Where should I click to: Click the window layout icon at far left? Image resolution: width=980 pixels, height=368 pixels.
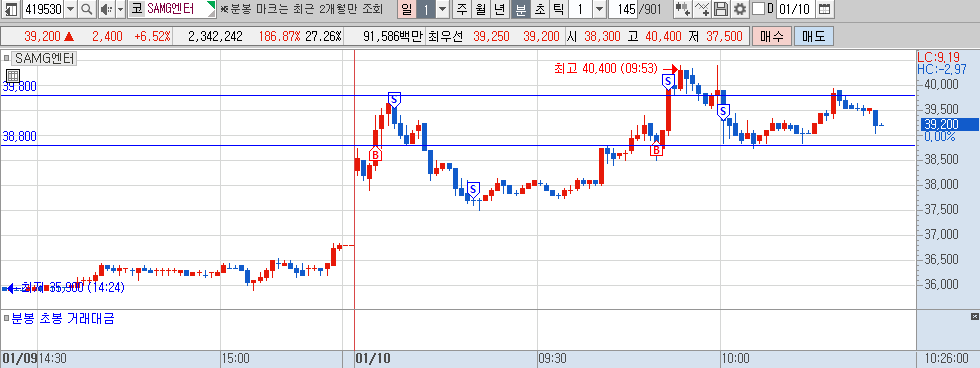tap(11, 9)
